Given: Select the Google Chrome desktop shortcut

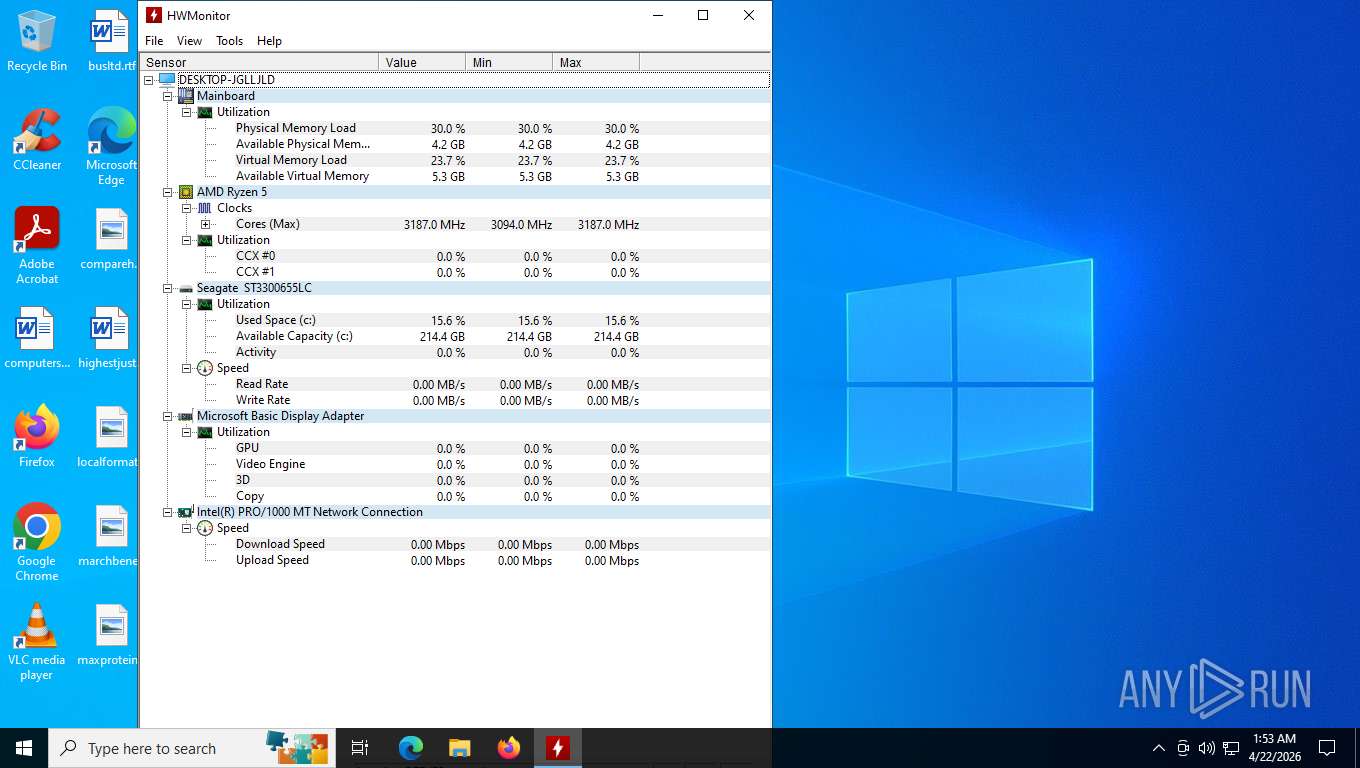Looking at the screenshot, I should [x=37, y=543].
